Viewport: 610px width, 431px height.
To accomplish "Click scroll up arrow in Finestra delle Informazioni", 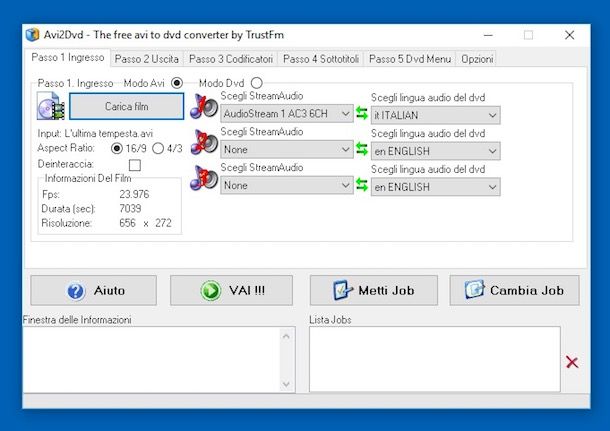I will (x=286, y=336).
